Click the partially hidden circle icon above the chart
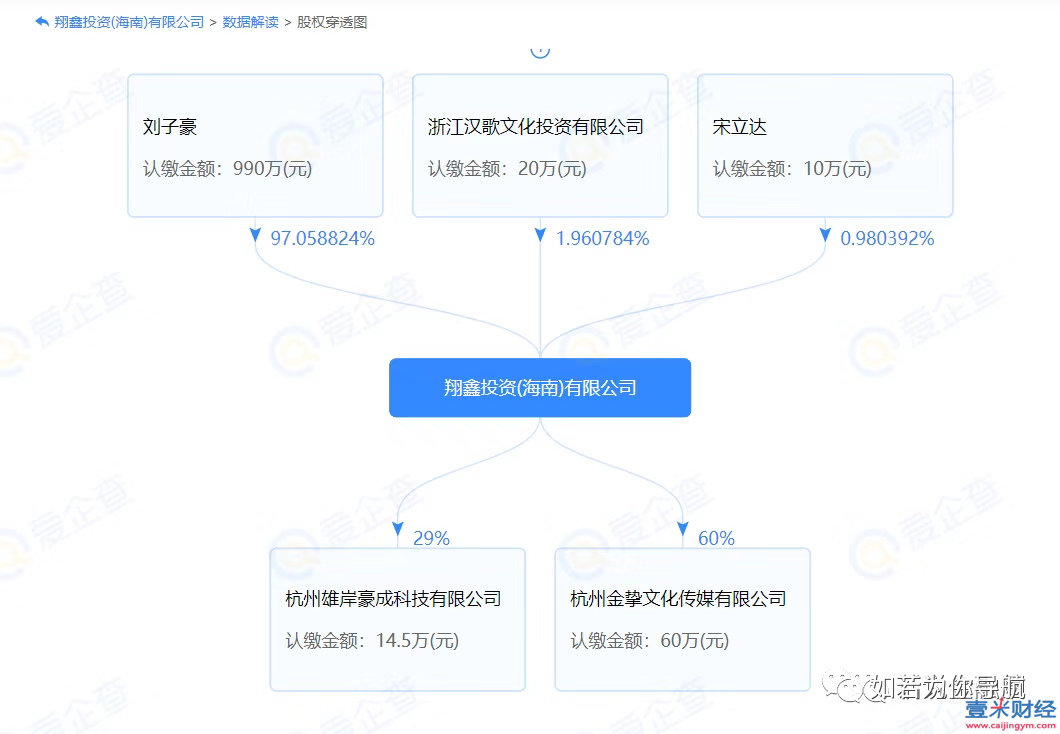1060x734 pixels. tap(539, 51)
